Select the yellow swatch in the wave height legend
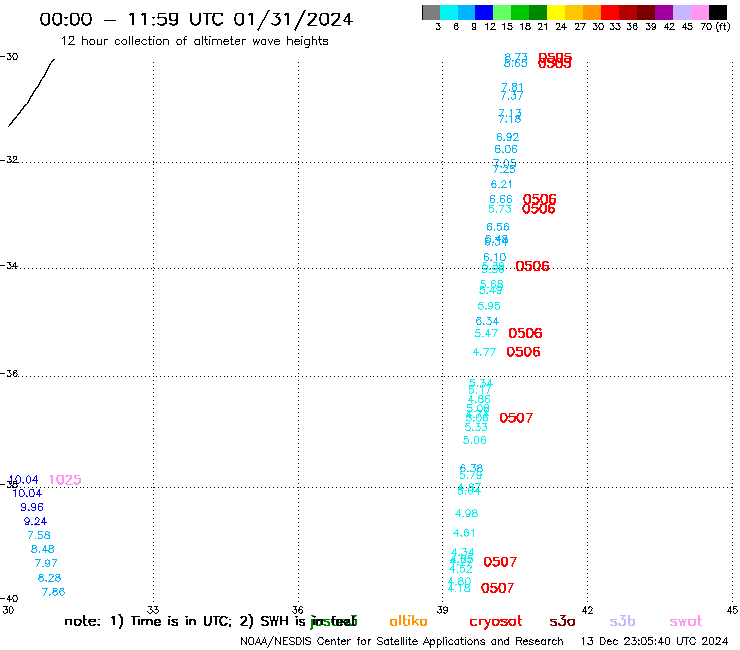Viewport: 740px width, 650px height. [x=556, y=12]
